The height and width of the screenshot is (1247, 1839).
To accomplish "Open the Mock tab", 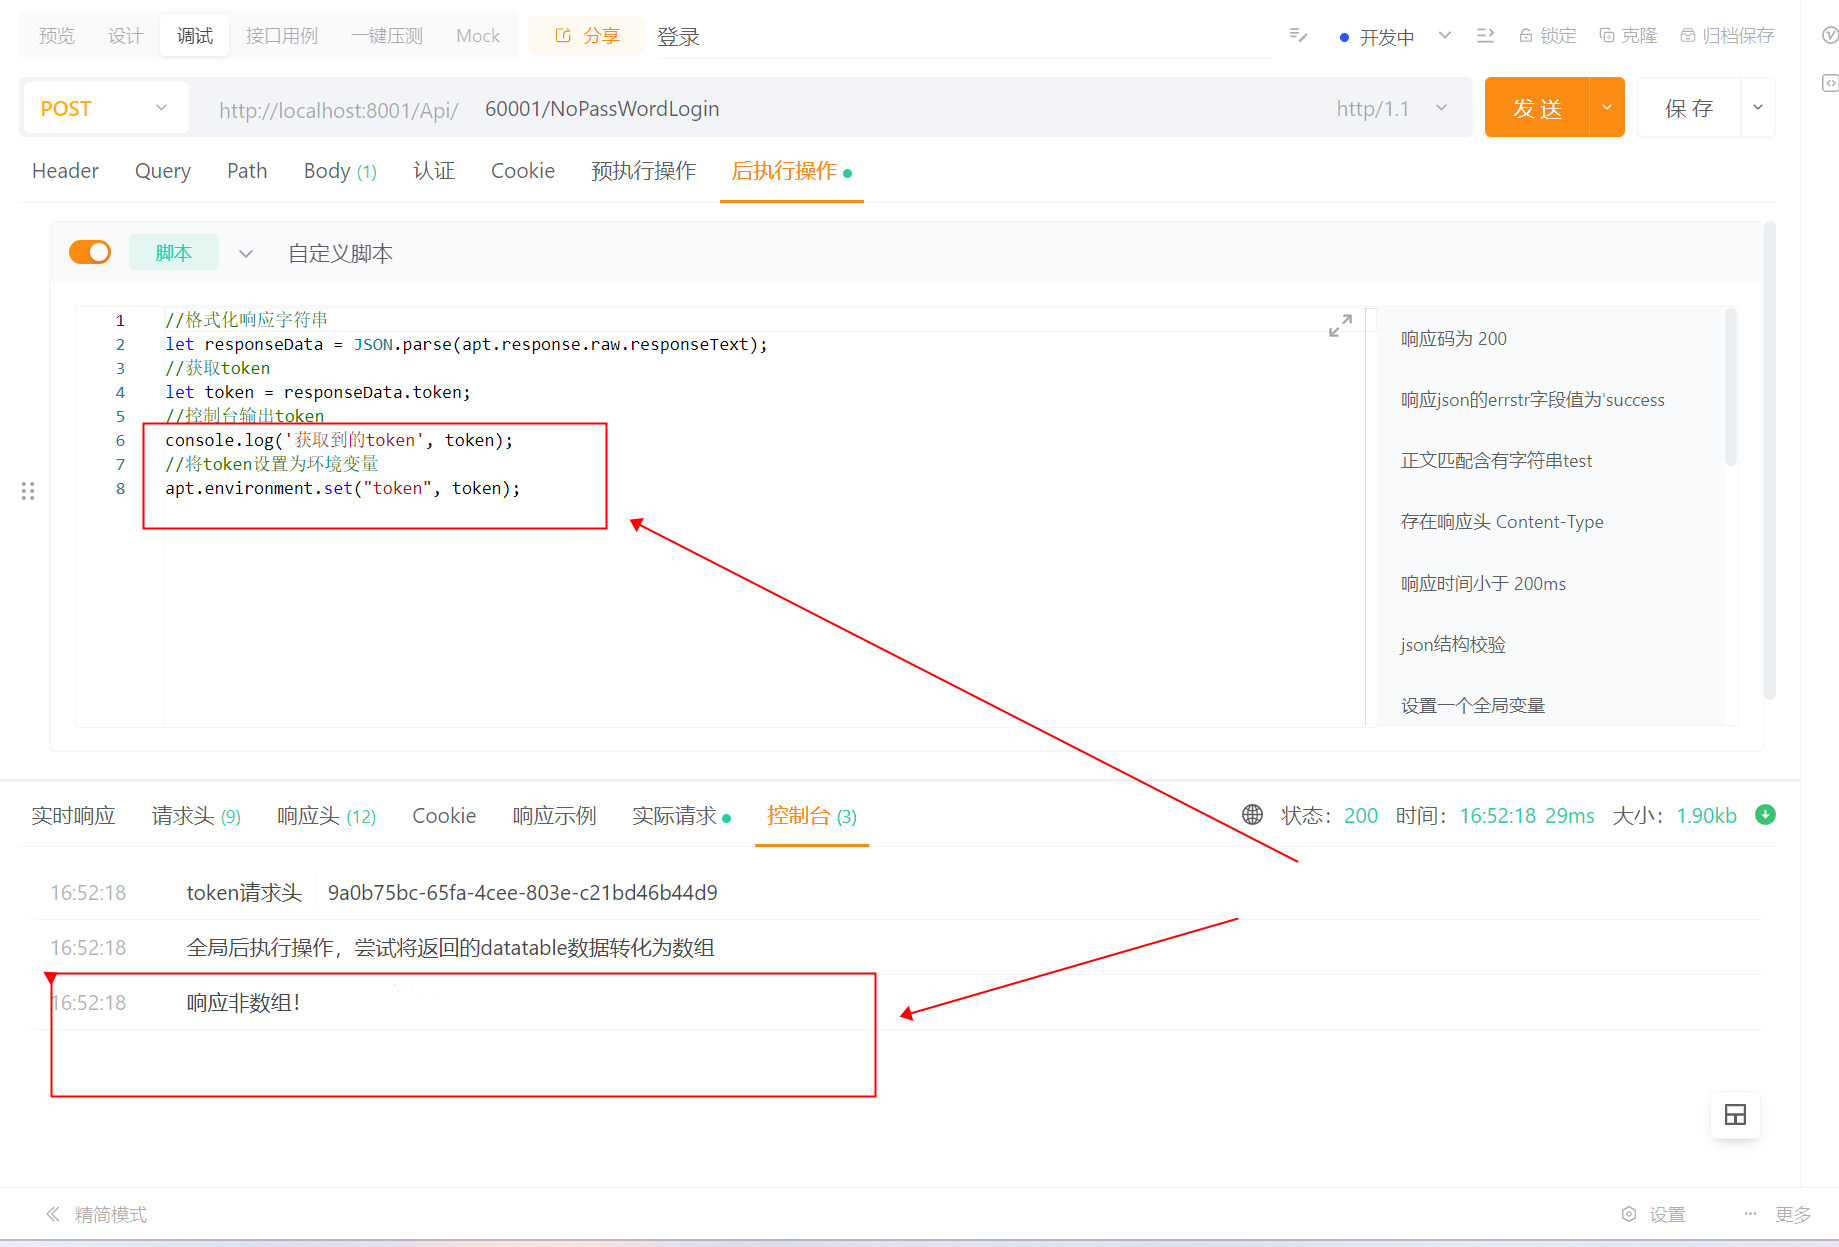I will pyautogui.click(x=478, y=36).
